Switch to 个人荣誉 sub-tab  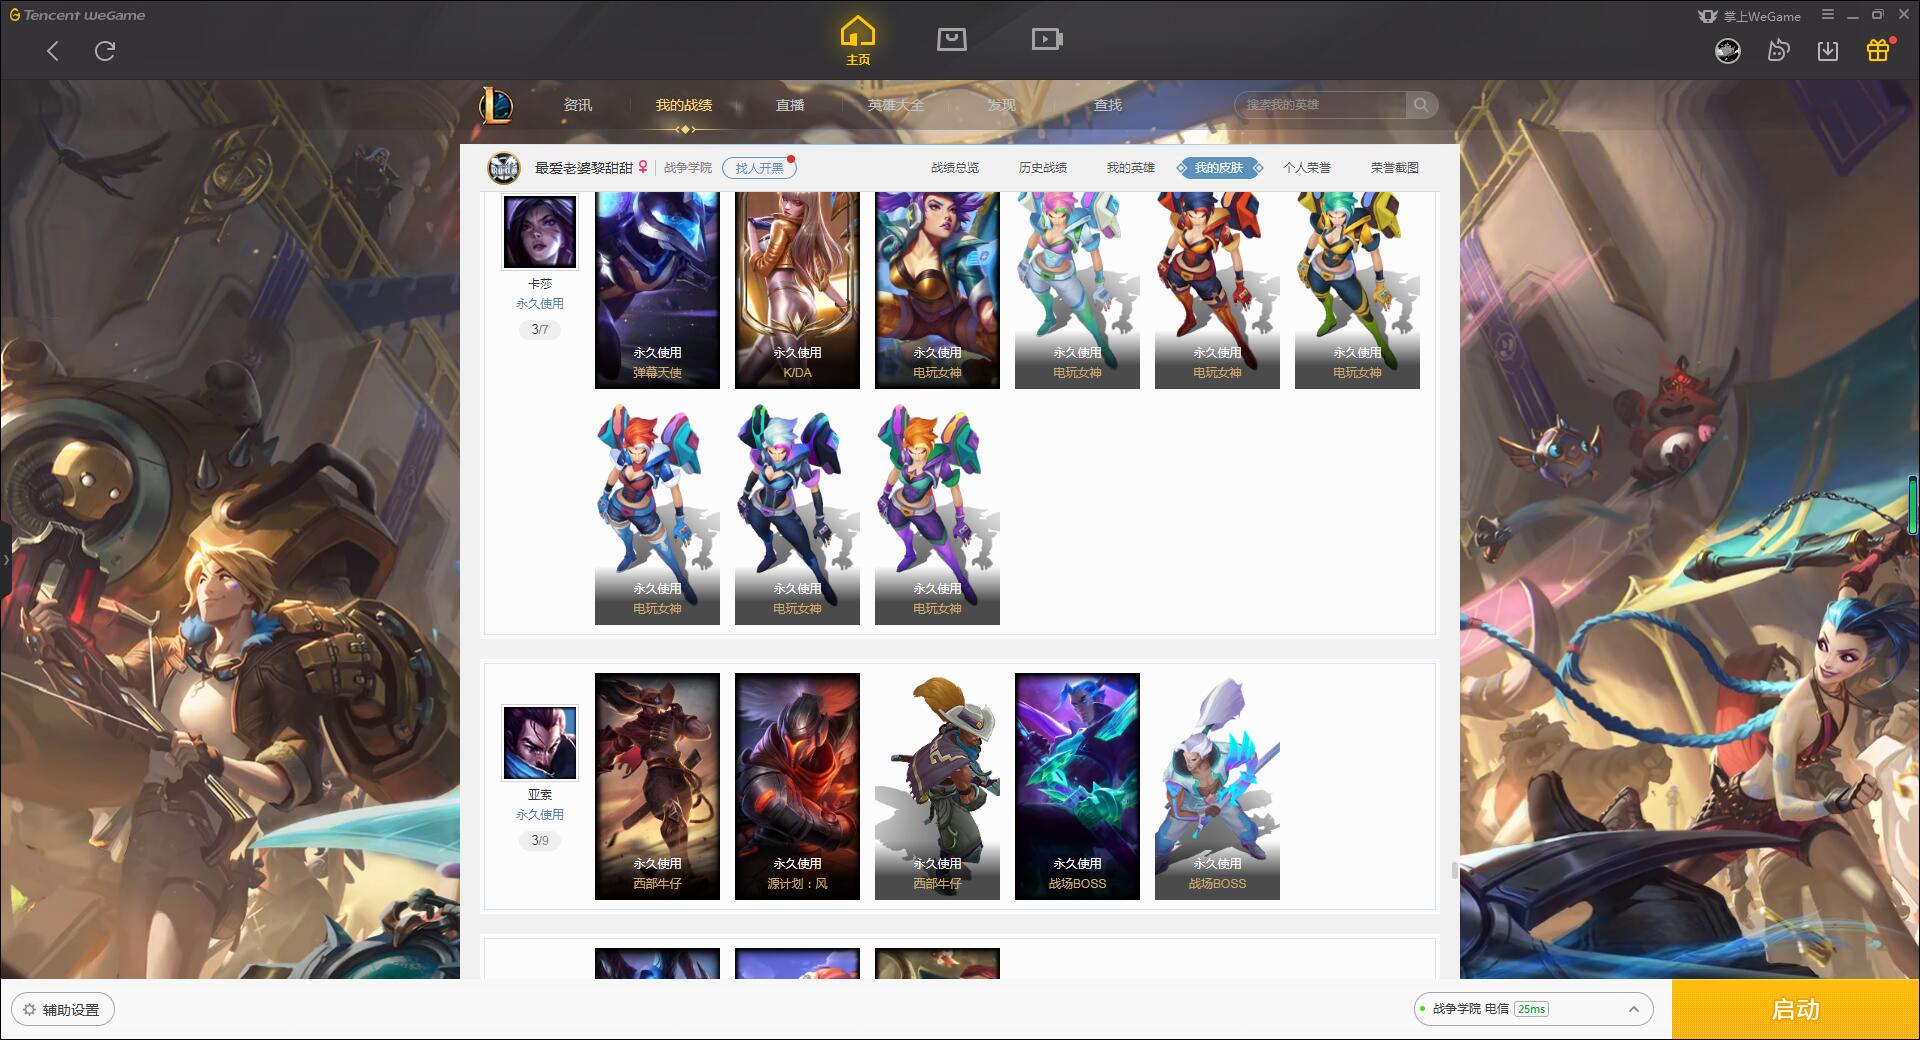tap(1307, 168)
